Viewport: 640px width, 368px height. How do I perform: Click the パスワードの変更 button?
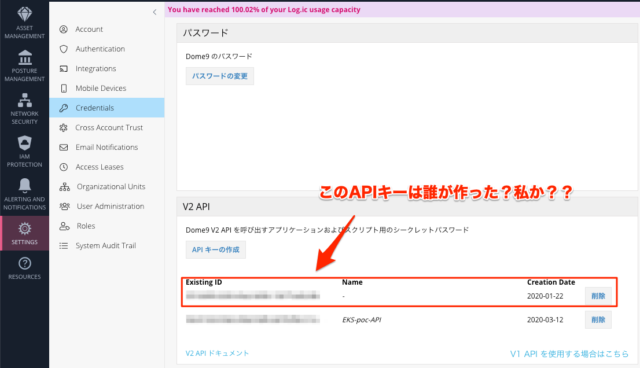(220, 76)
